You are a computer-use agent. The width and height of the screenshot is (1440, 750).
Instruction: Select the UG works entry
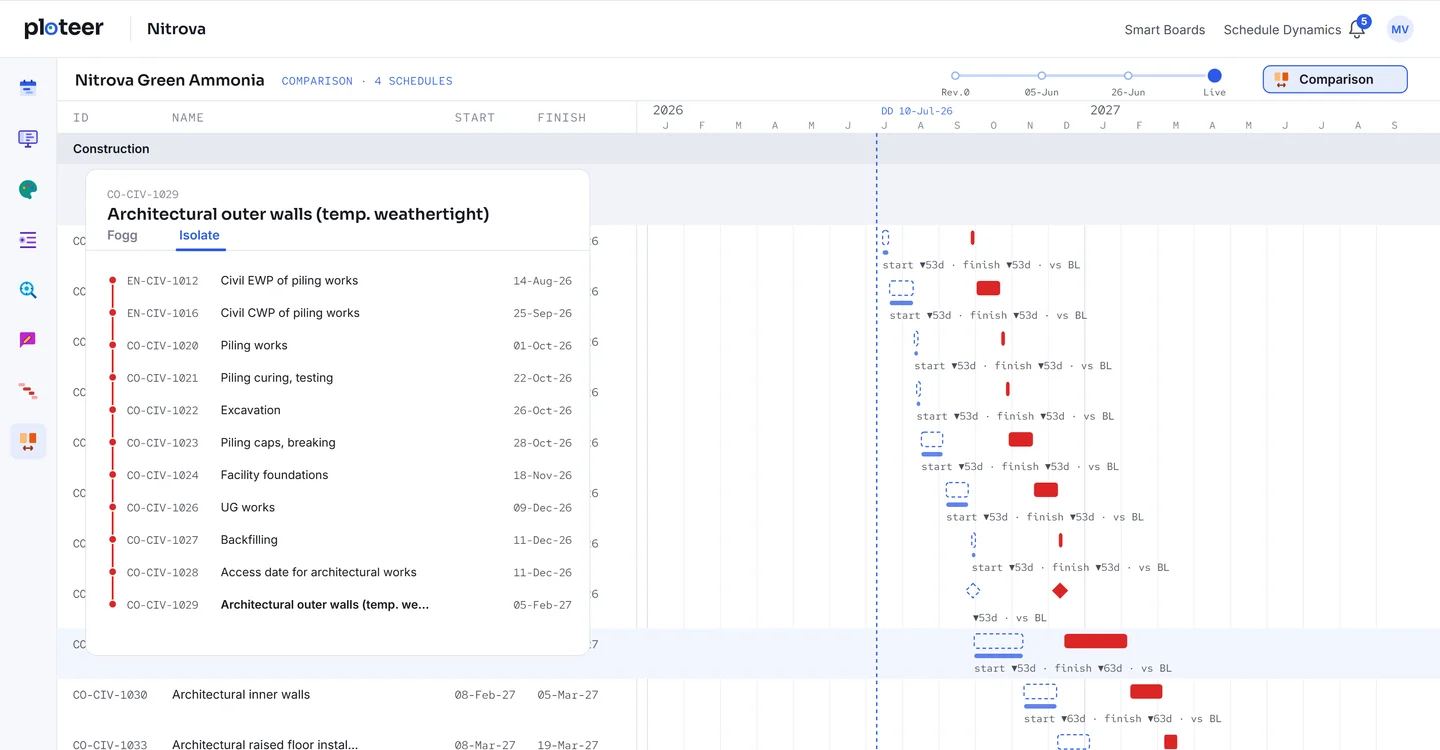[340, 508]
